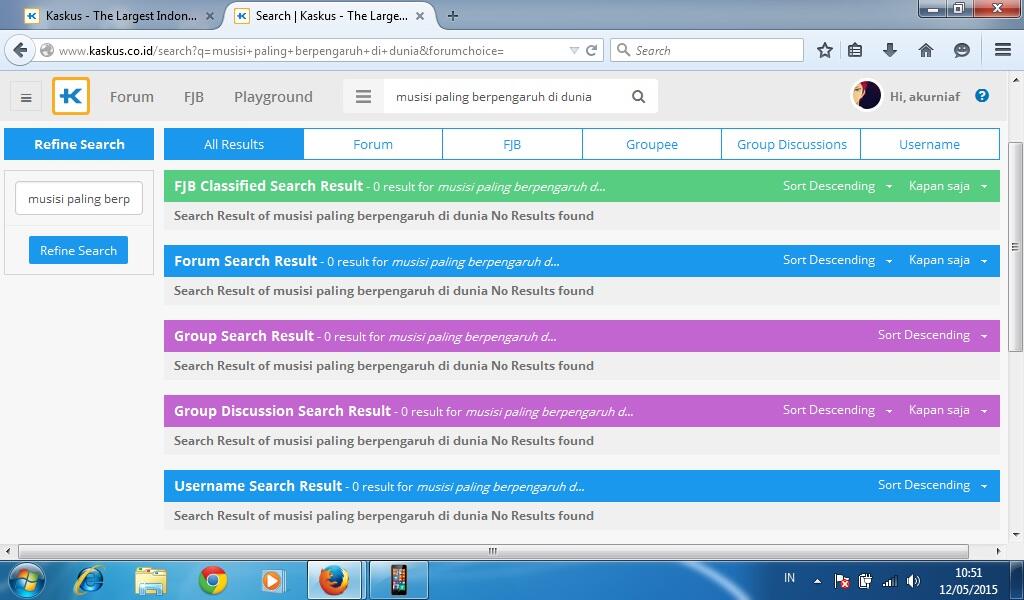Show bookmarks list icon

(855, 50)
